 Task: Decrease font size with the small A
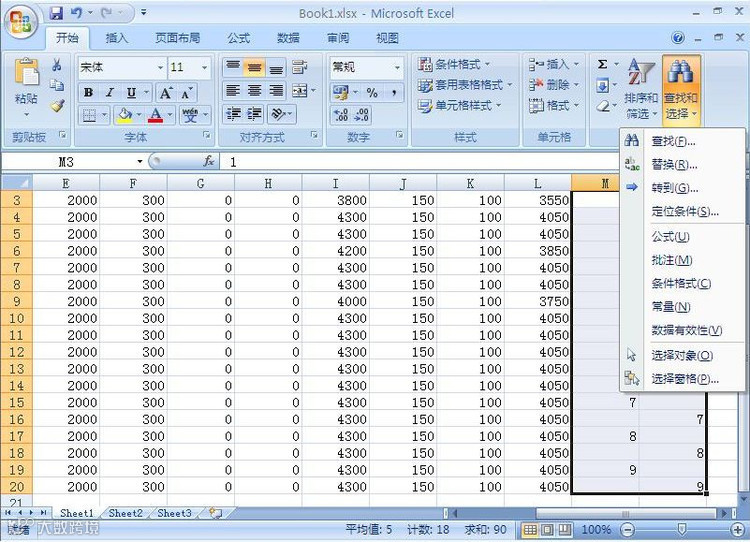(x=186, y=92)
